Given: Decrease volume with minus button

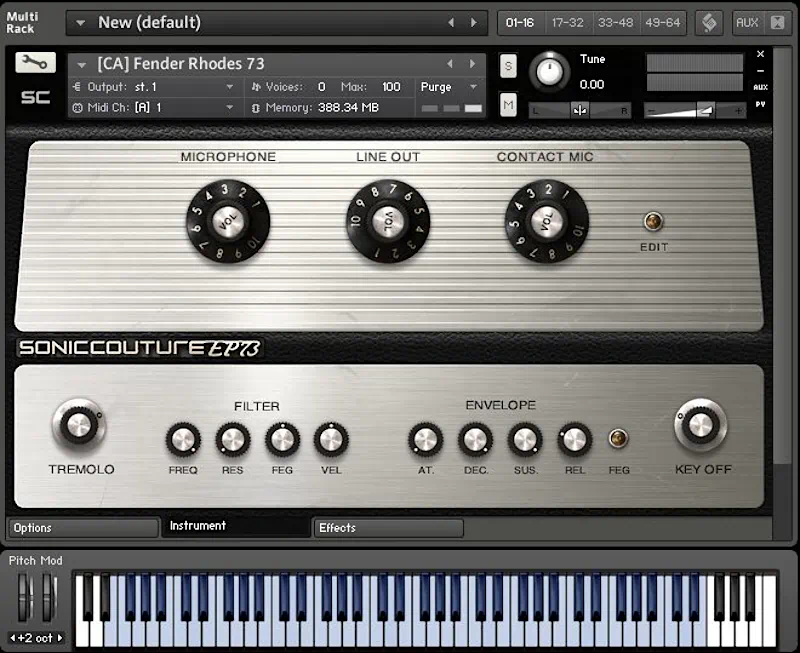Looking at the screenshot, I should 652,110.
